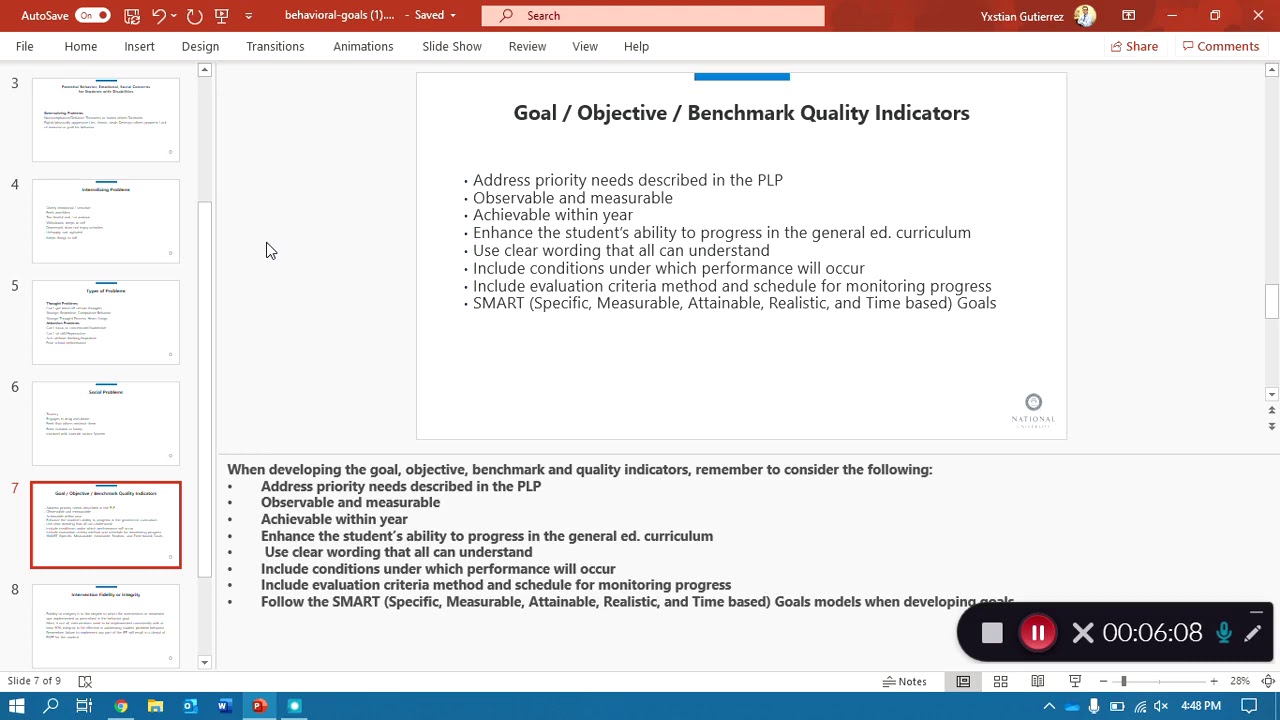Click the Search box in title bar
The image size is (1280, 720).
(653, 15)
